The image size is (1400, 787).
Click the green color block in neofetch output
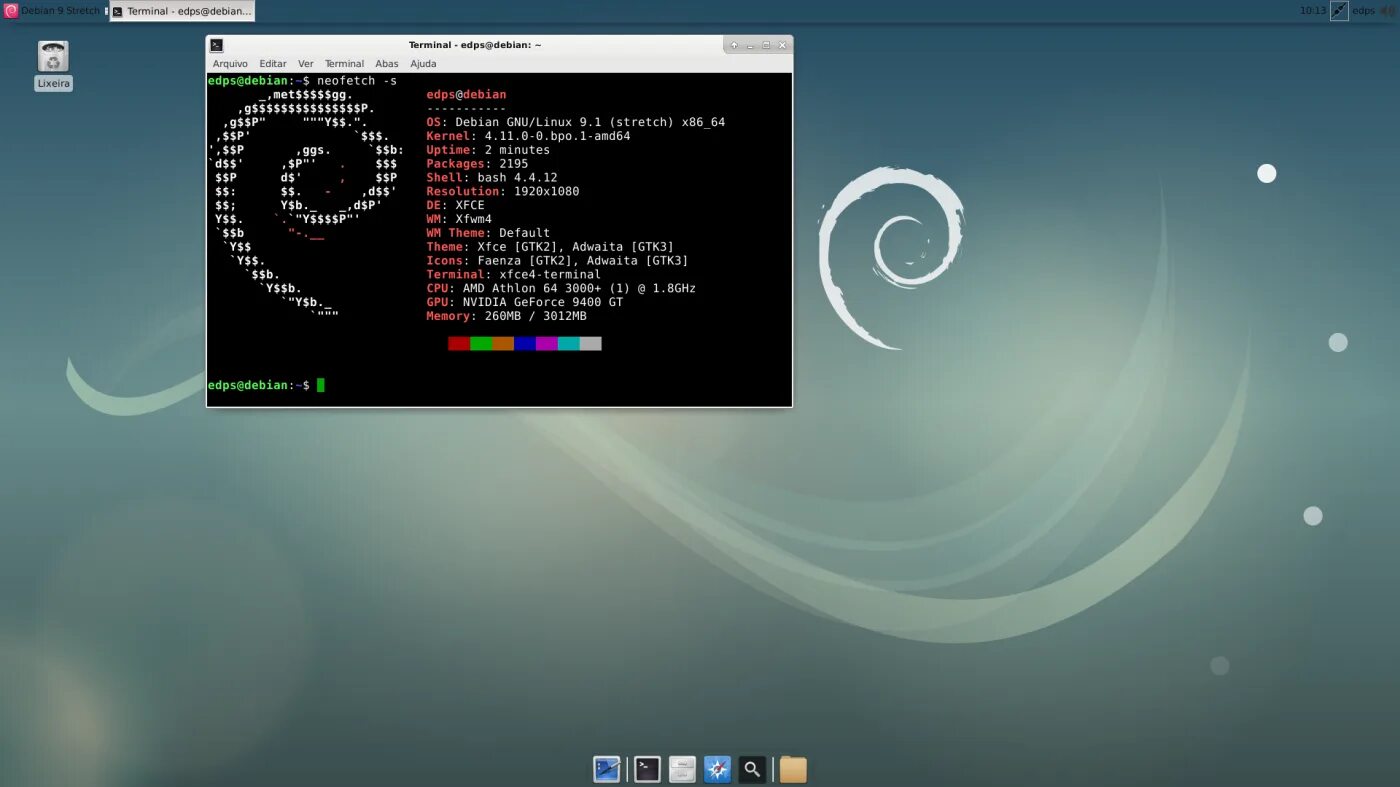[x=481, y=343]
